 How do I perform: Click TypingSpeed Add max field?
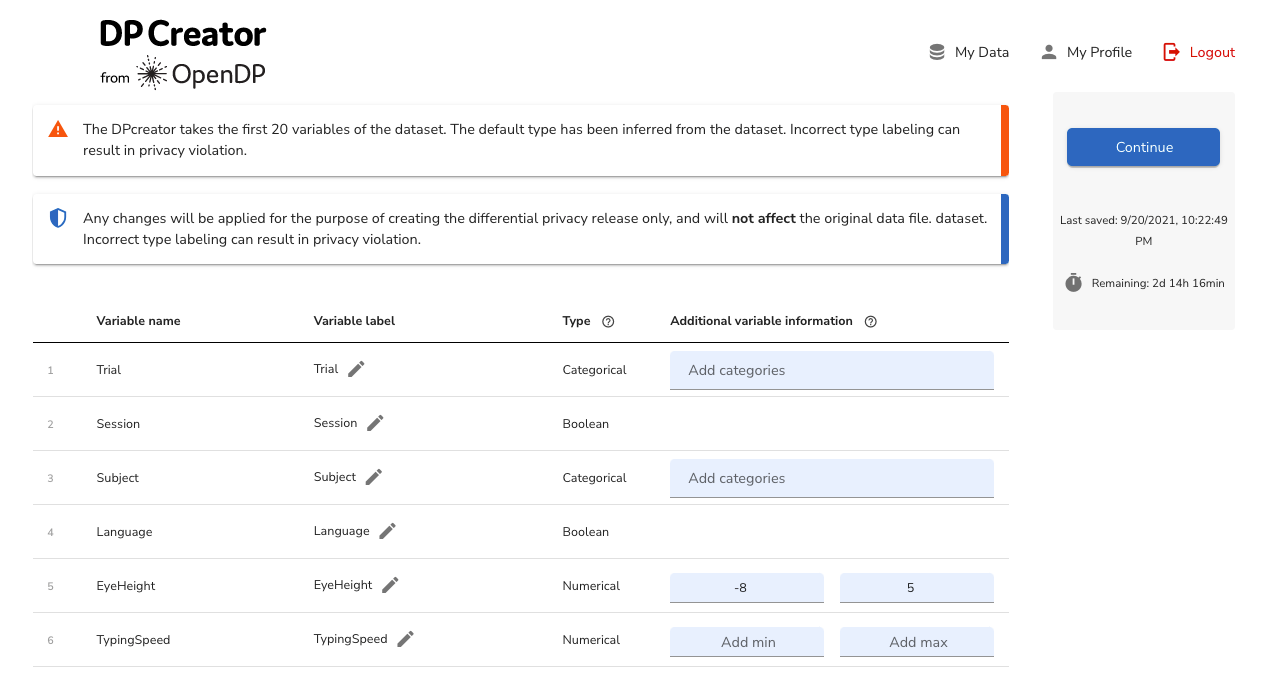(x=916, y=642)
